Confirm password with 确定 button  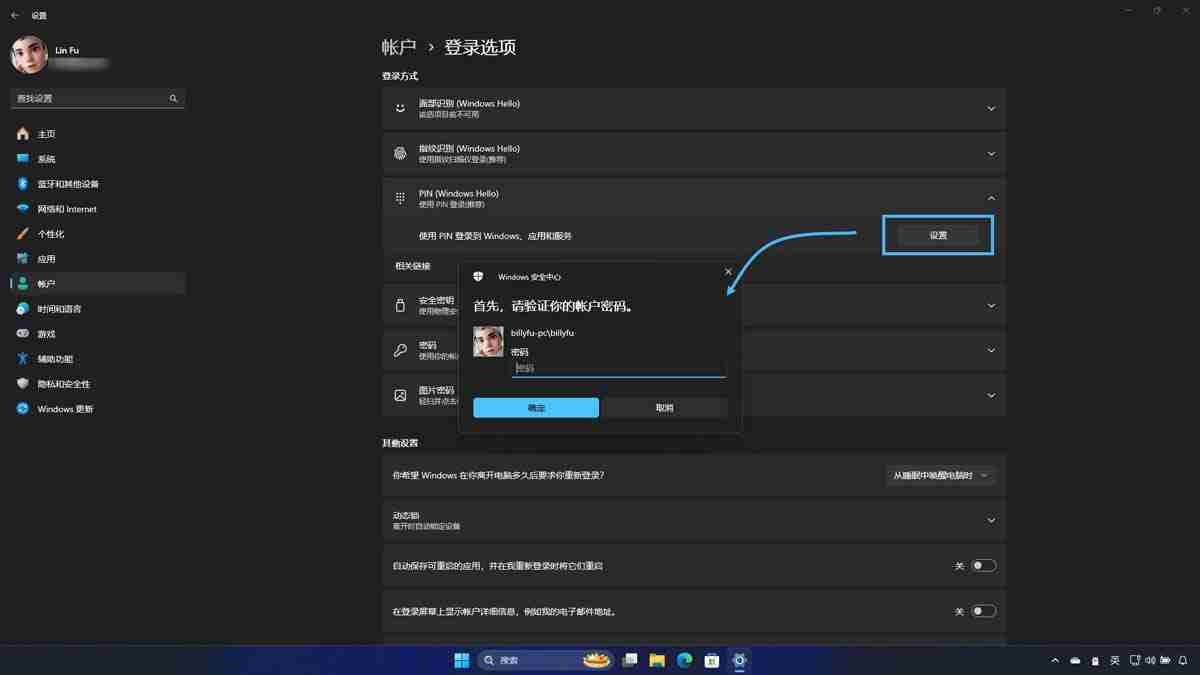[535, 407]
